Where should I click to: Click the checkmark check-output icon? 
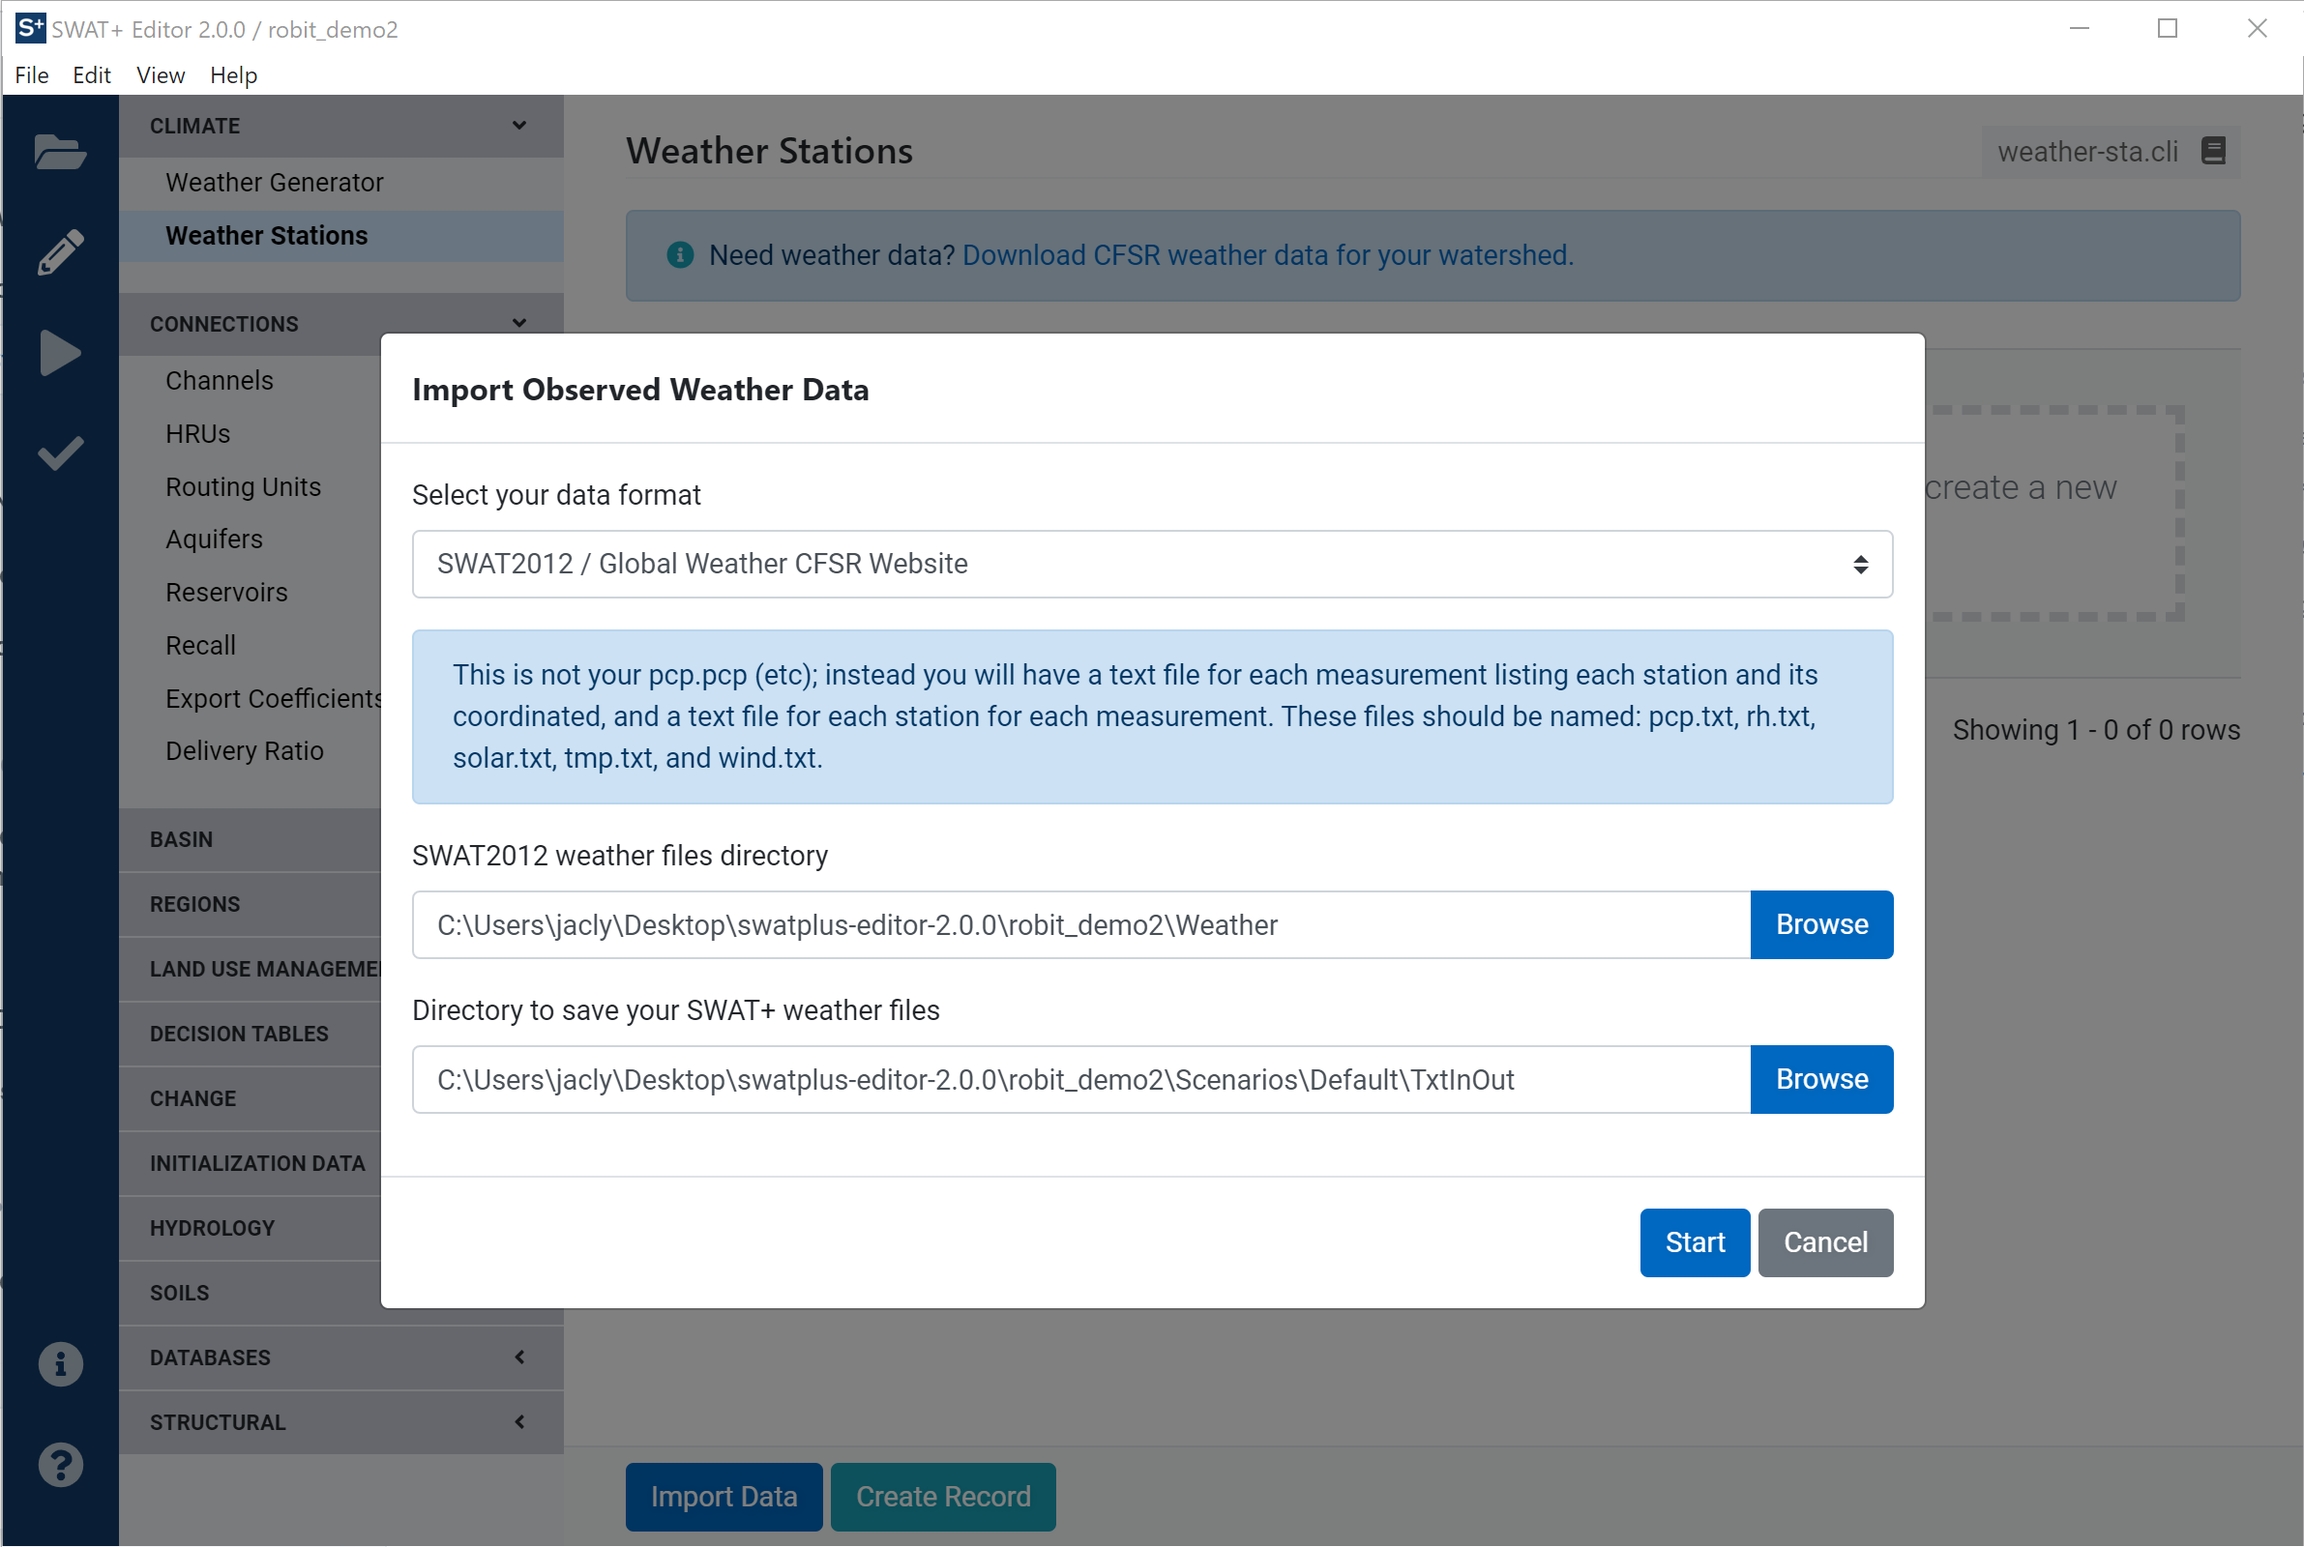[x=60, y=453]
